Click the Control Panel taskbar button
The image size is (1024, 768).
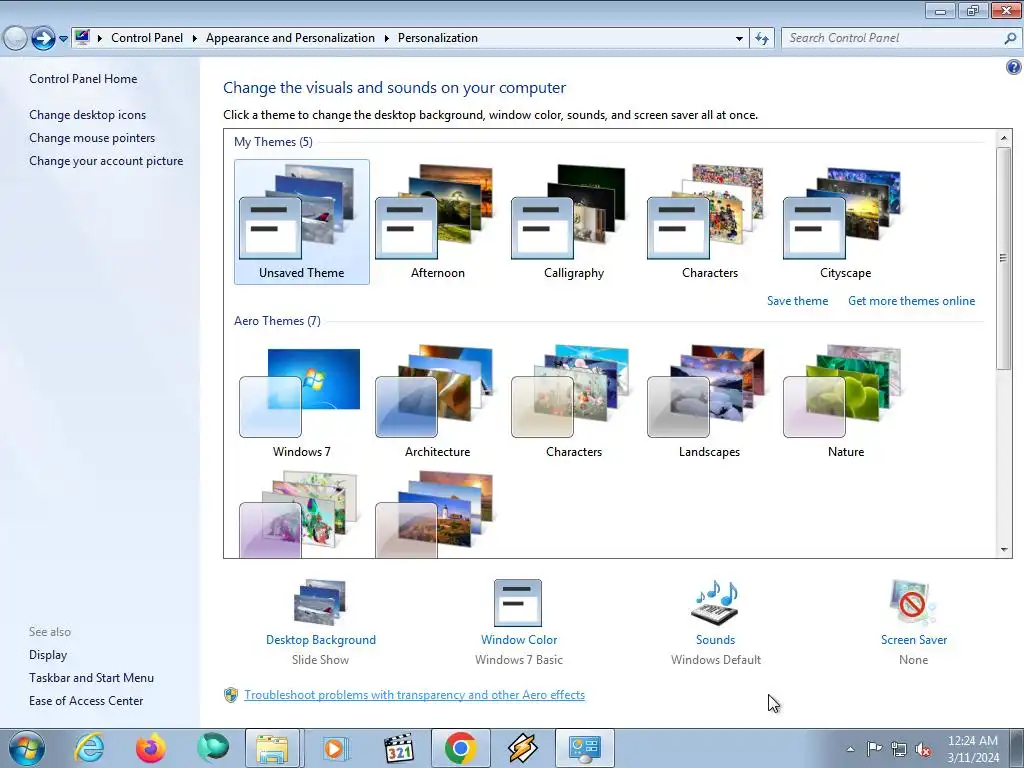tap(584, 748)
